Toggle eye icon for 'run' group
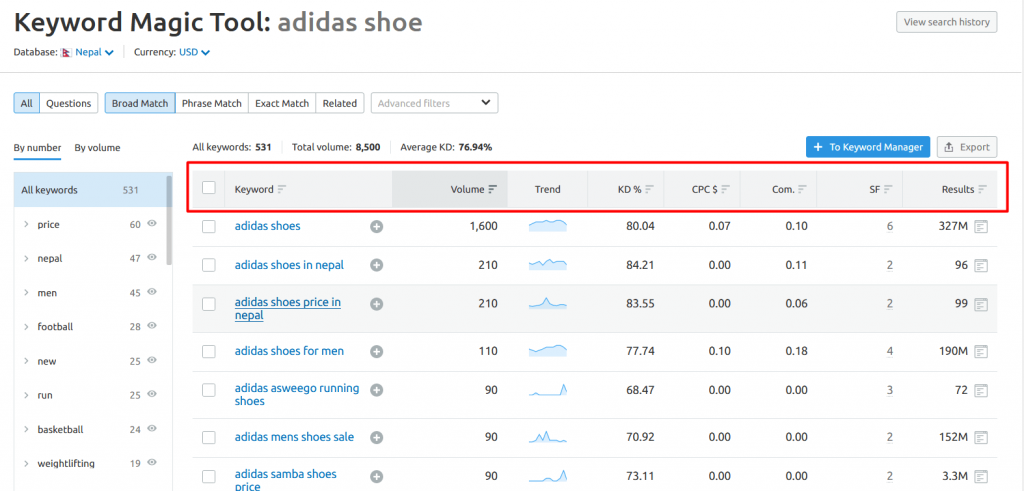This screenshot has height=491, width=1024. (x=152, y=394)
